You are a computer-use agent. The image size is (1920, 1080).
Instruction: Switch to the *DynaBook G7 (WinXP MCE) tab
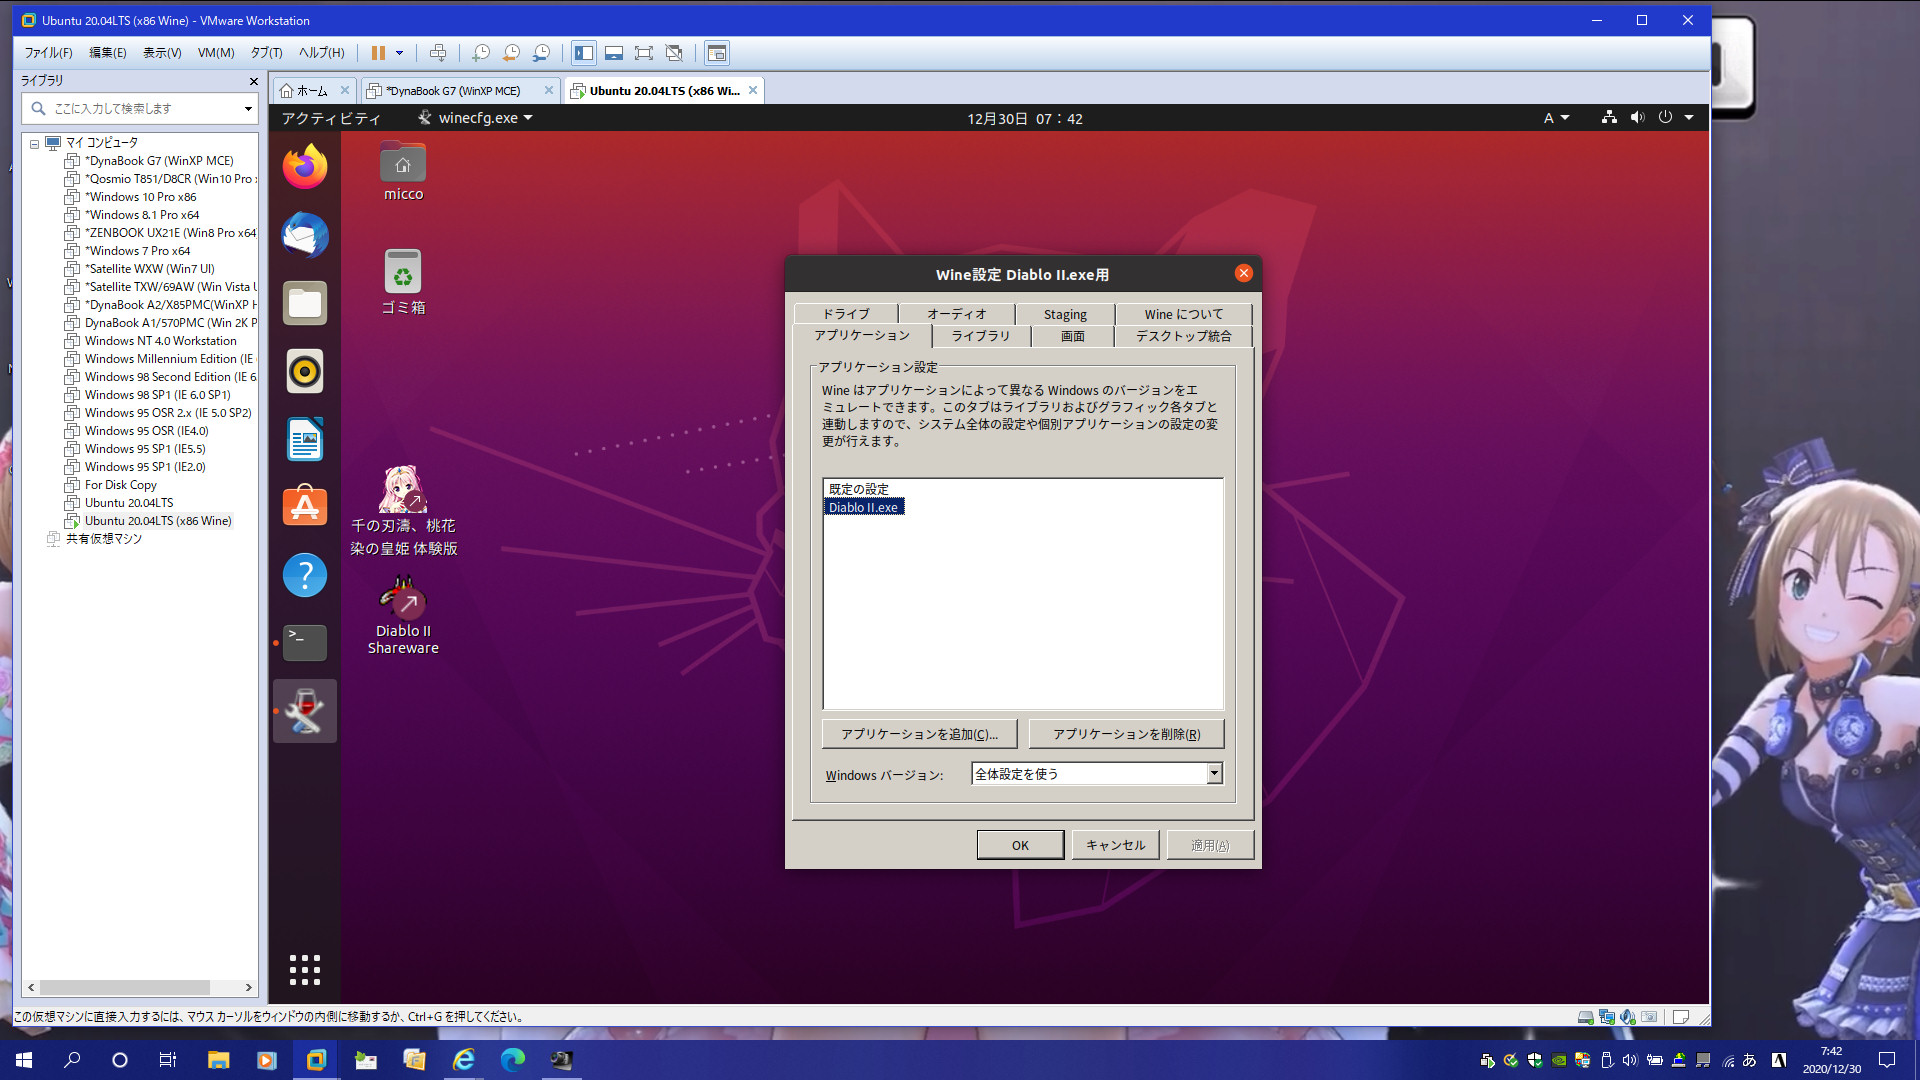coord(452,91)
